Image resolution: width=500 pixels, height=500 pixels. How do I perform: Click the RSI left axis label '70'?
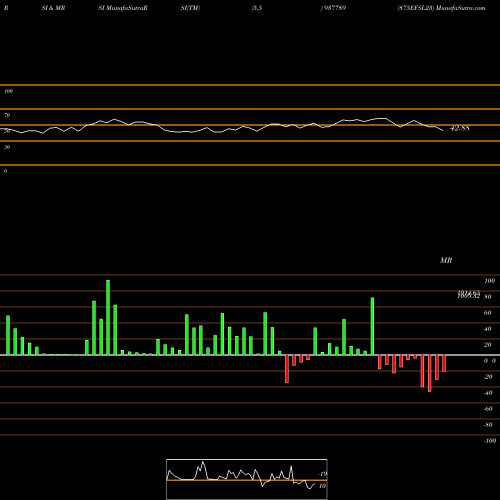pos(7,115)
